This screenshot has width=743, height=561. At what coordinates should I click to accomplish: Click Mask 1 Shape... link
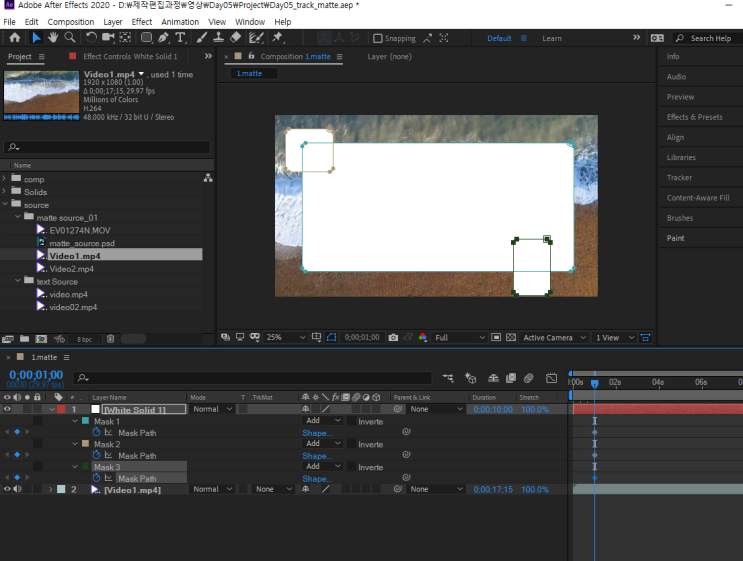[317, 433]
